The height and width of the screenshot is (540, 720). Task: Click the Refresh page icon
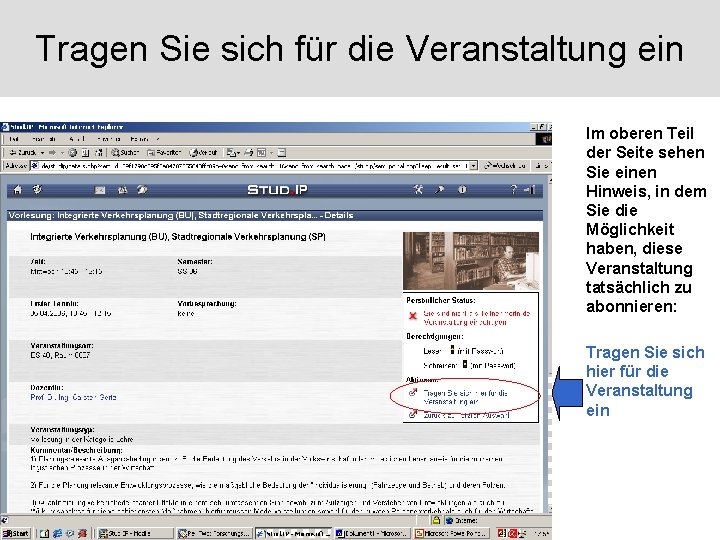coord(85,152)
